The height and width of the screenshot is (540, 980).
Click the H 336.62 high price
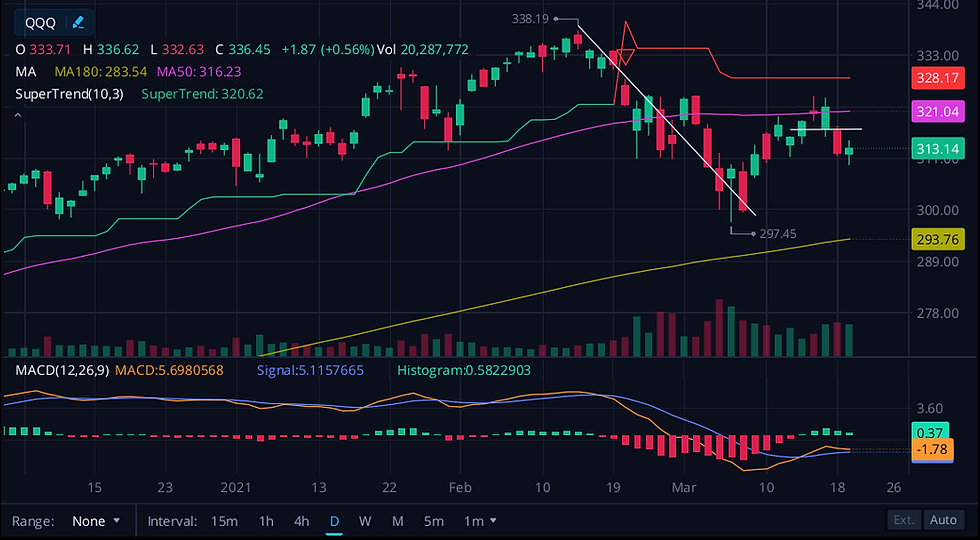coord(109,49)
